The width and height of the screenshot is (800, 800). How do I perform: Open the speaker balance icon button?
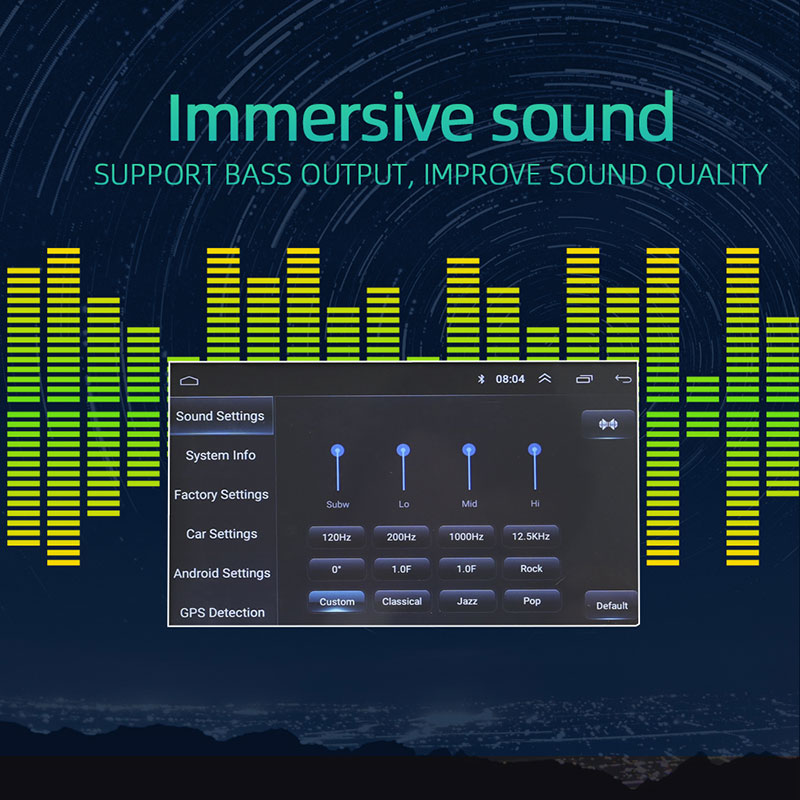click(x=608, y=424)
